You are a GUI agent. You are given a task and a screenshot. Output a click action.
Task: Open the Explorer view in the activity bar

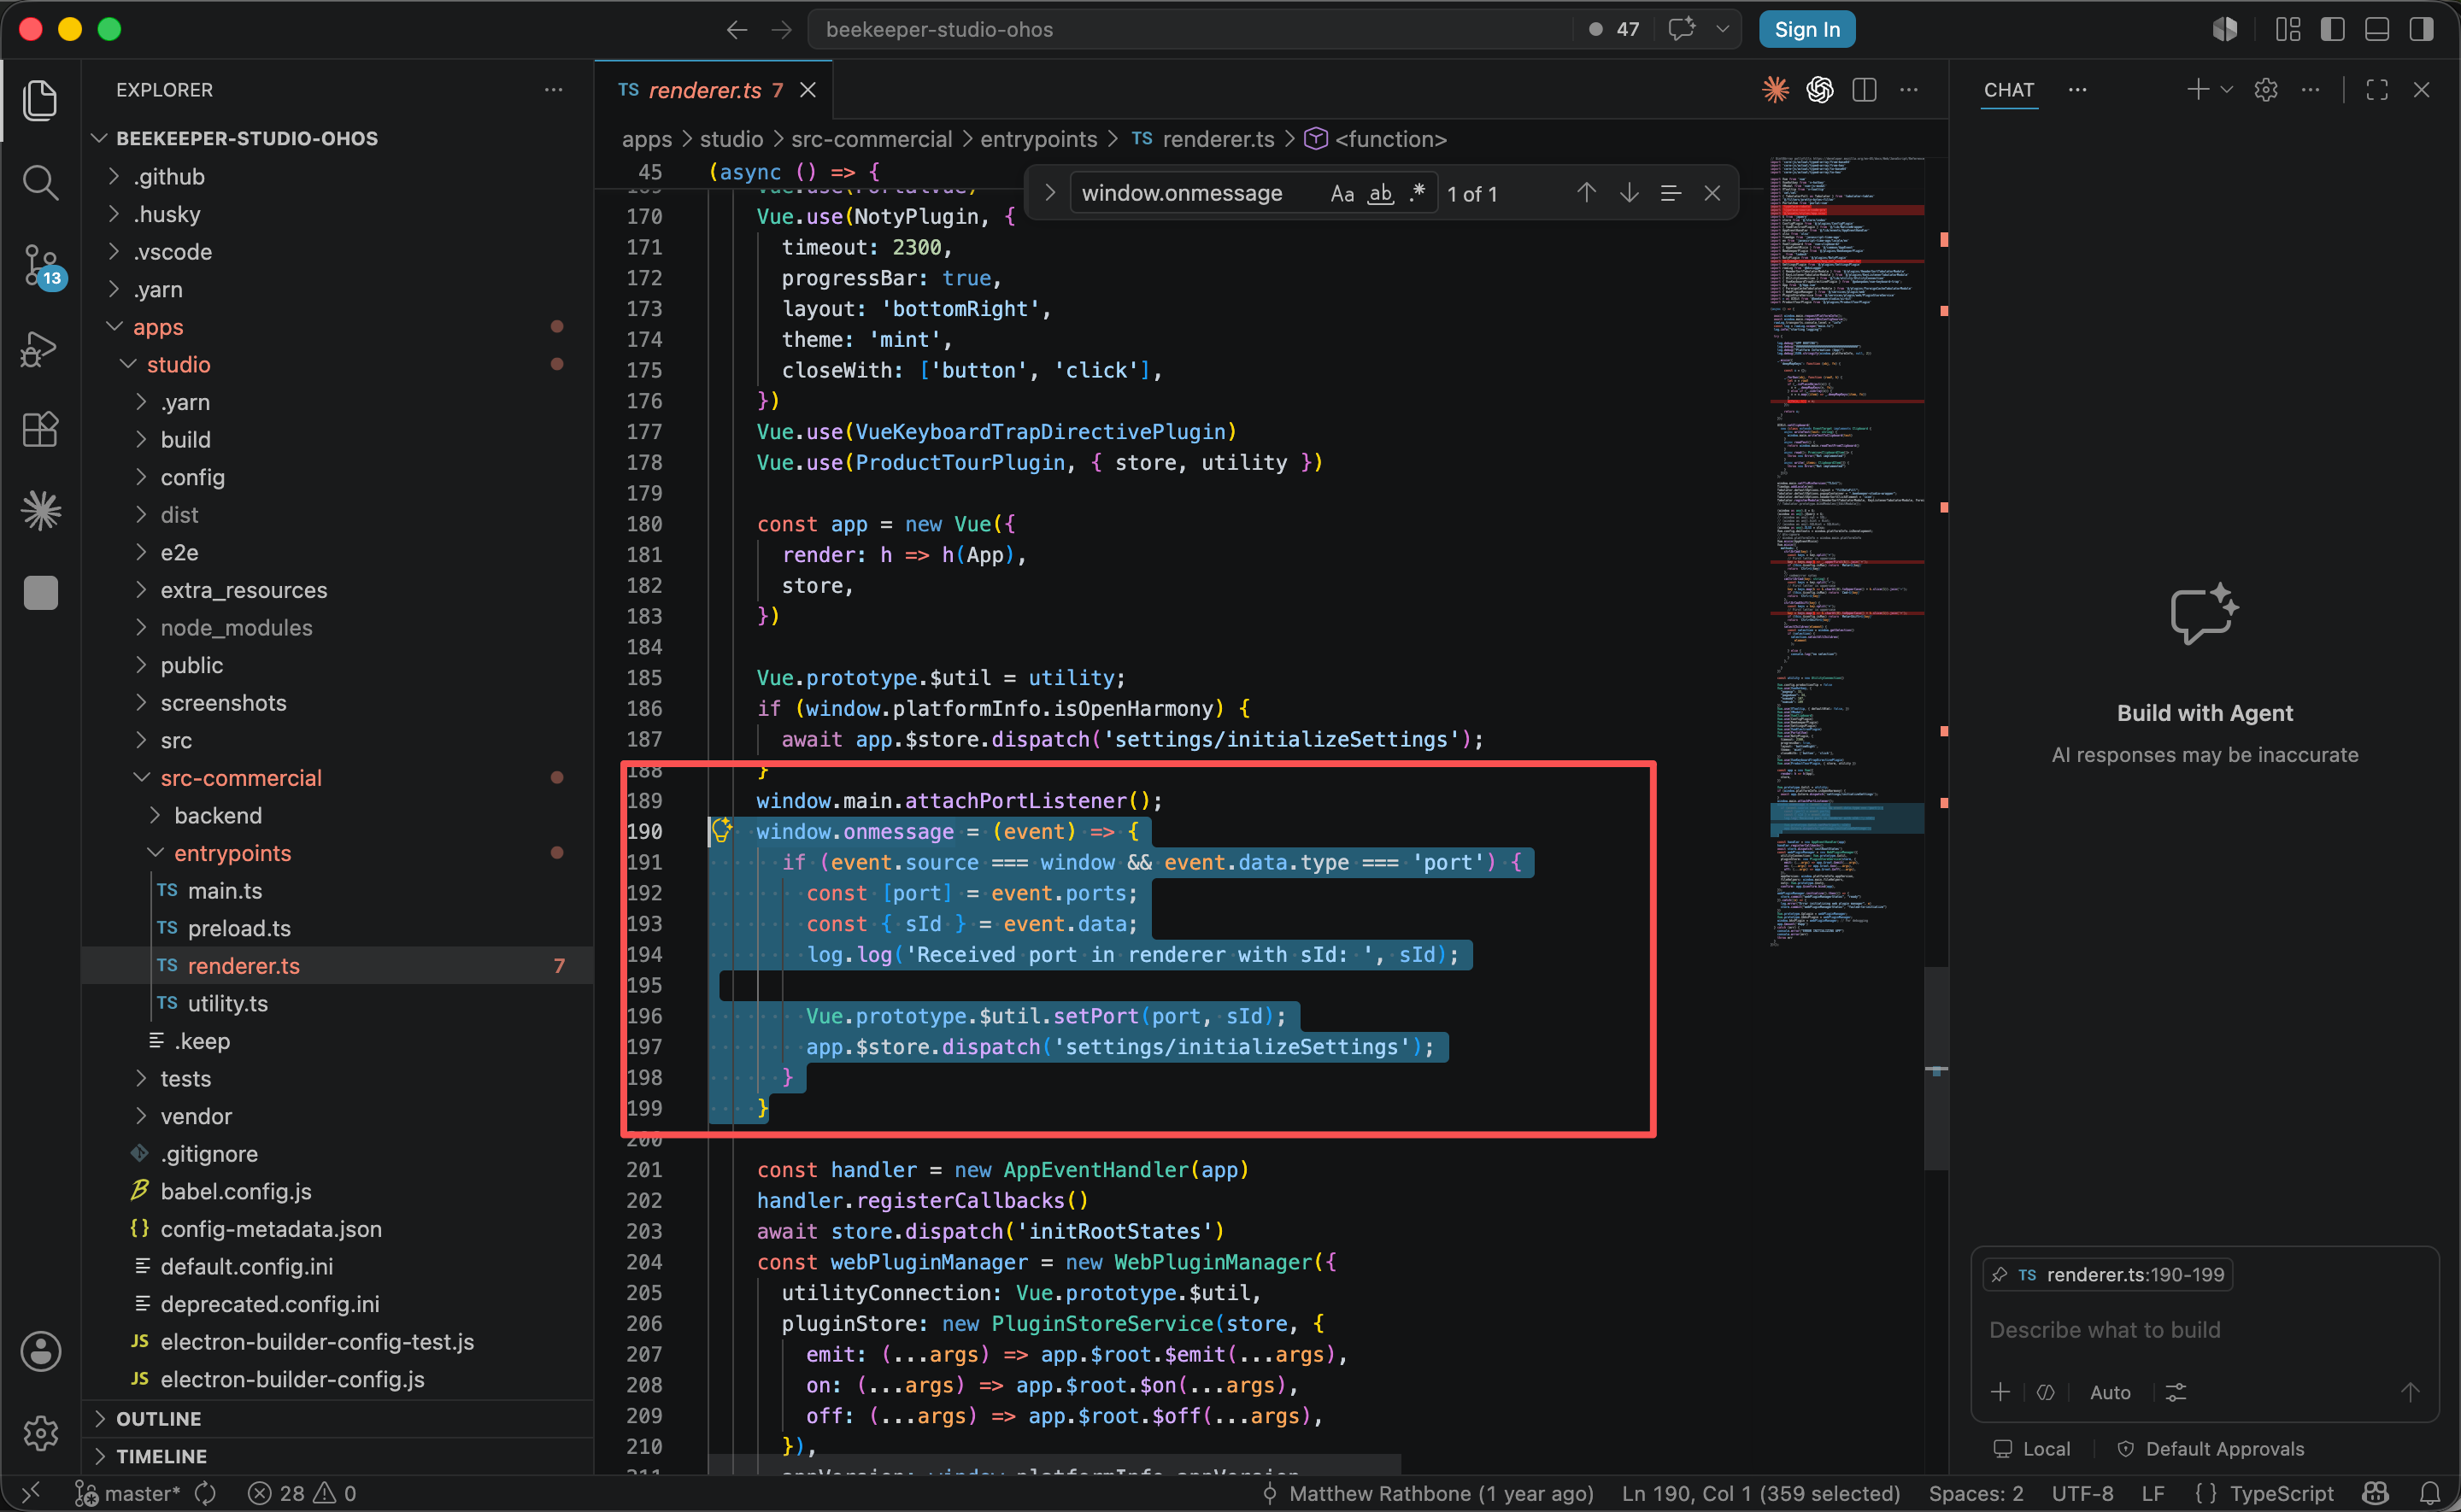coord(40,100)
